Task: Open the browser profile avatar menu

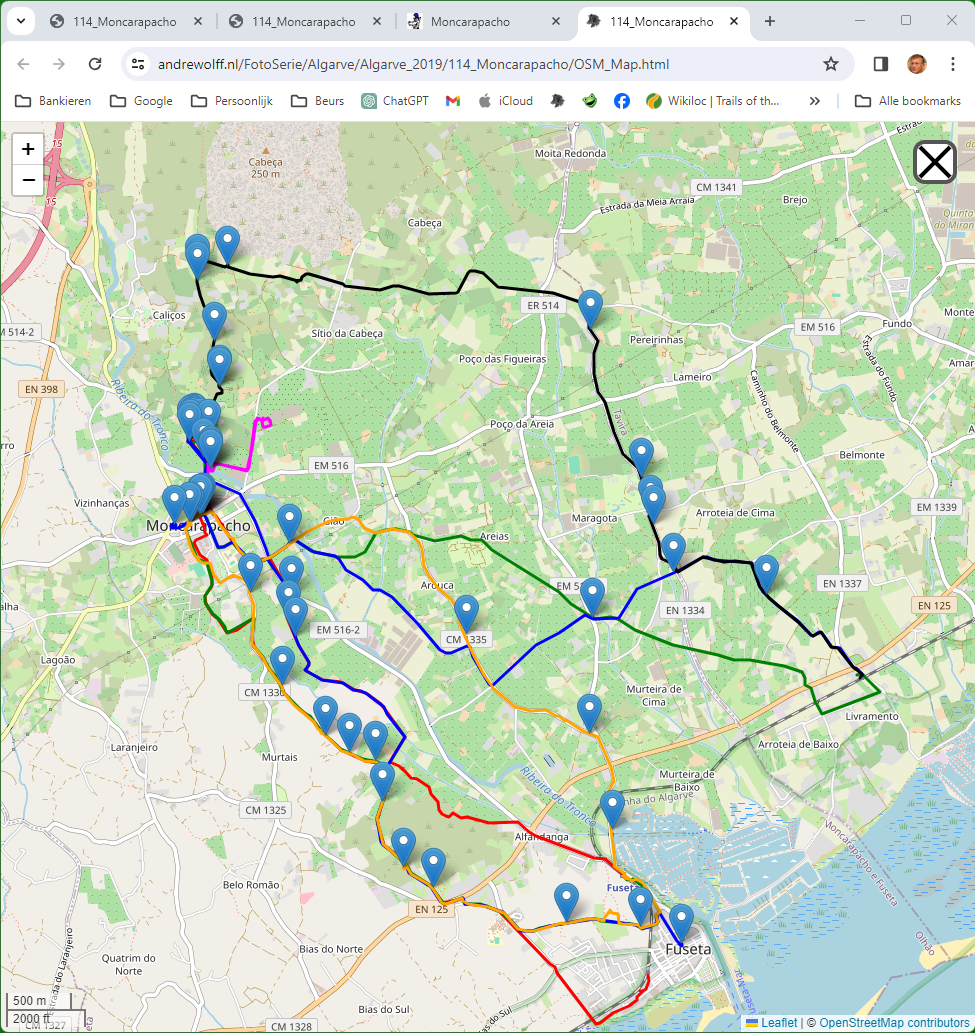Action: click(x=918, y=63)
